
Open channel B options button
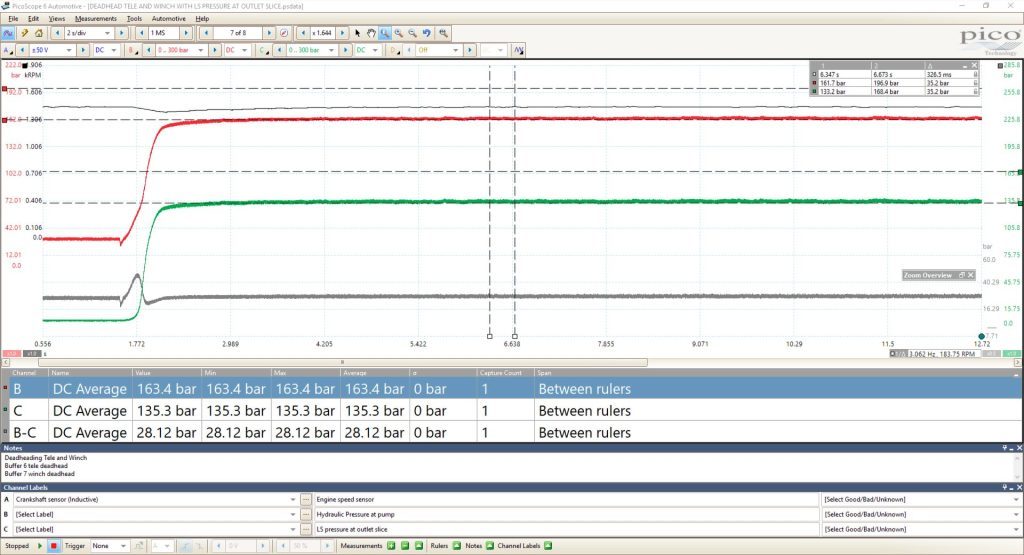click(133, 50)
